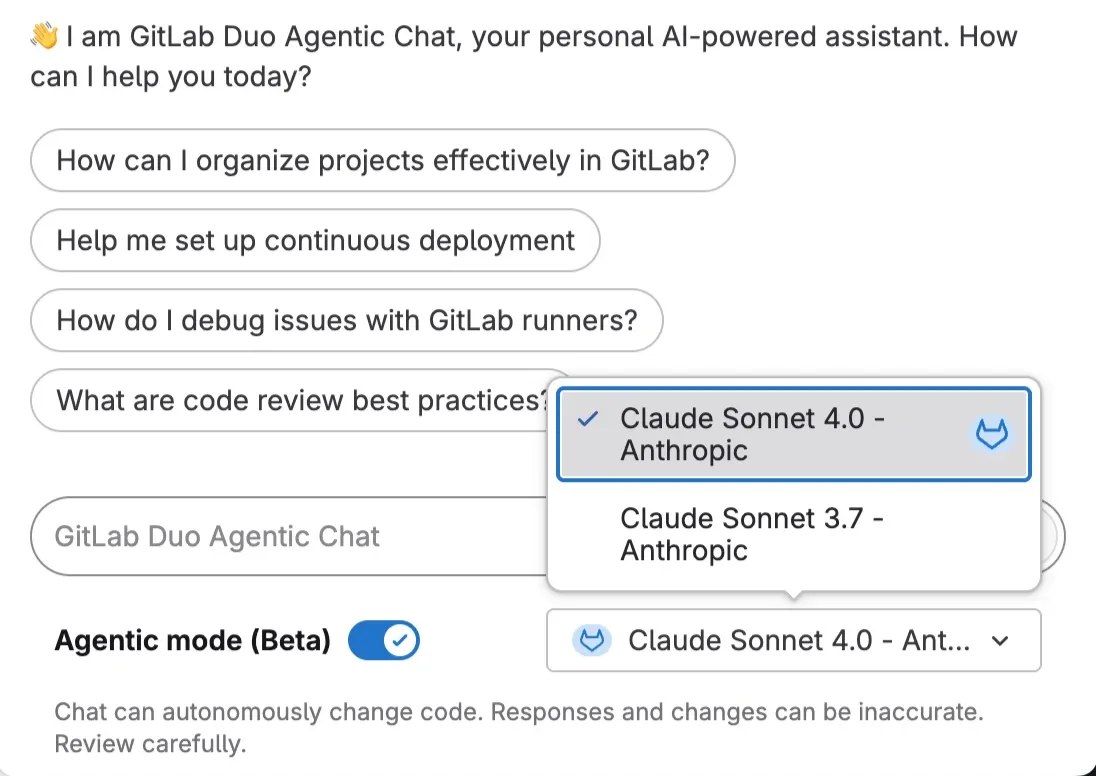Click the tanuki icon on the model selector button

pyautogui.click(x=591, y=640)
